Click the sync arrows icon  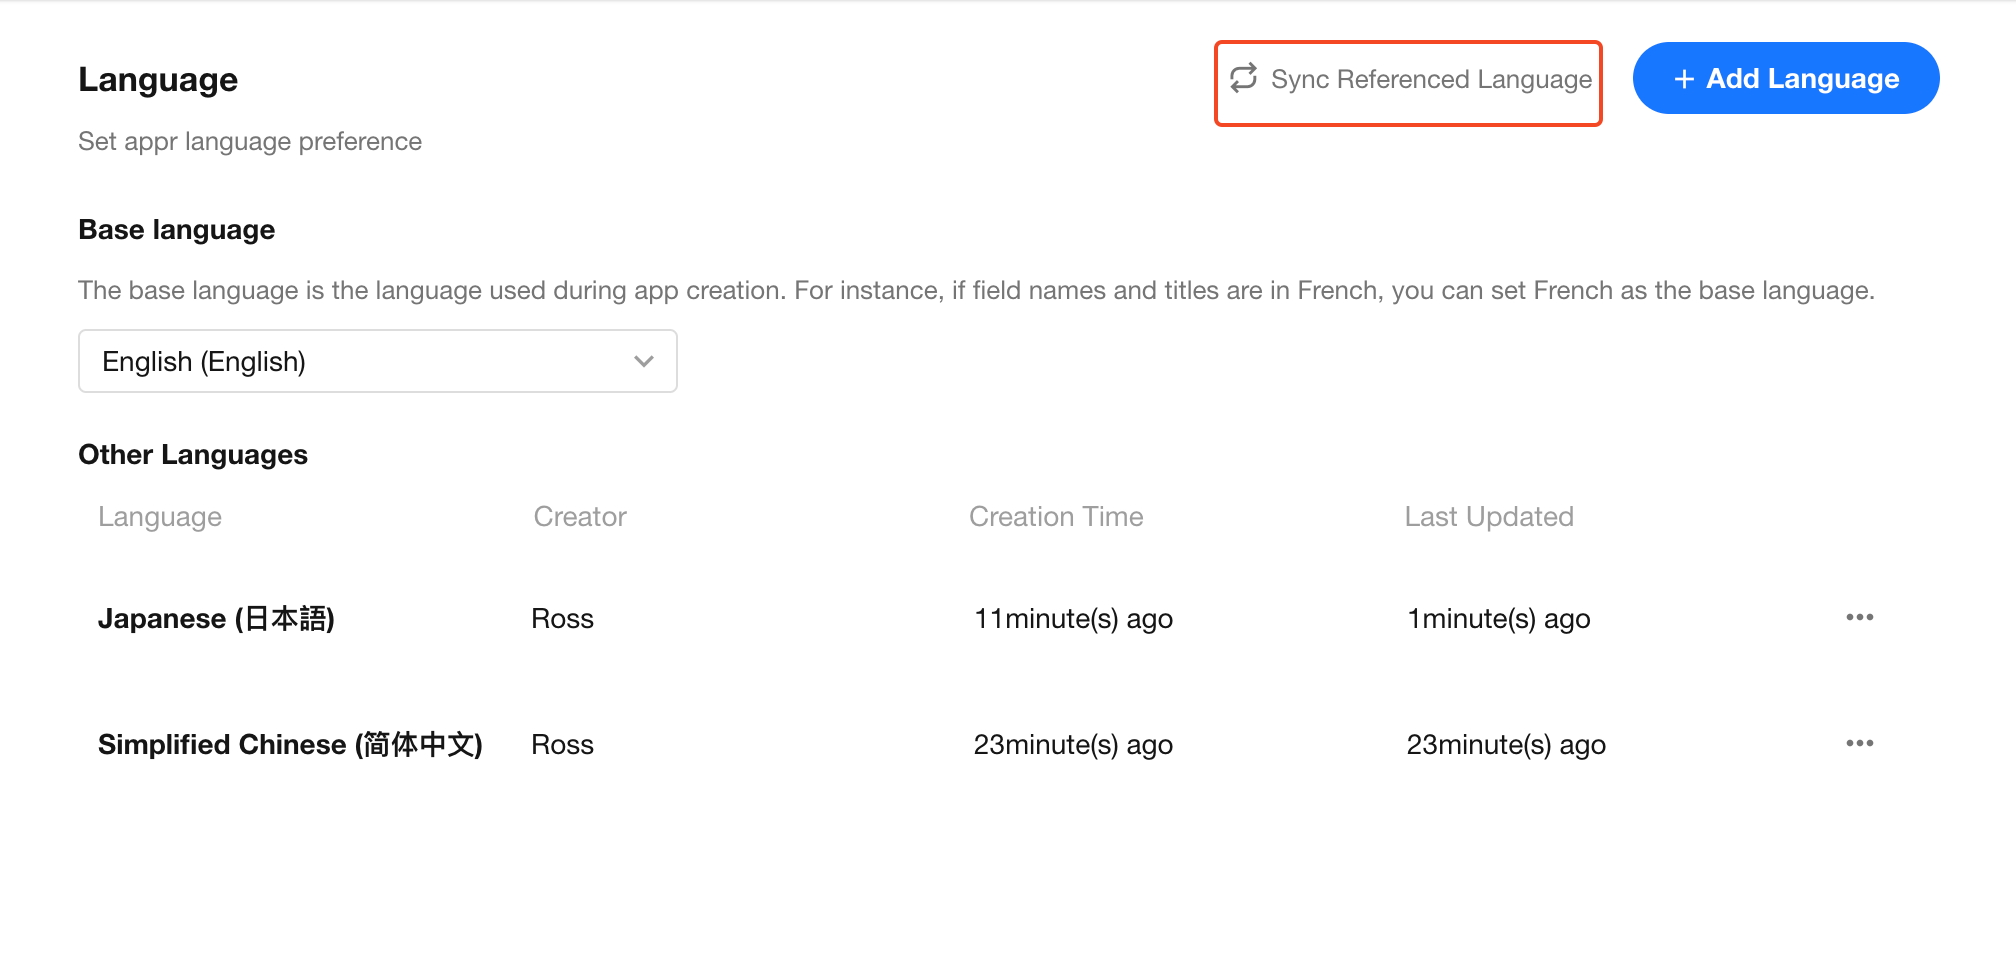click(1243, 78)
